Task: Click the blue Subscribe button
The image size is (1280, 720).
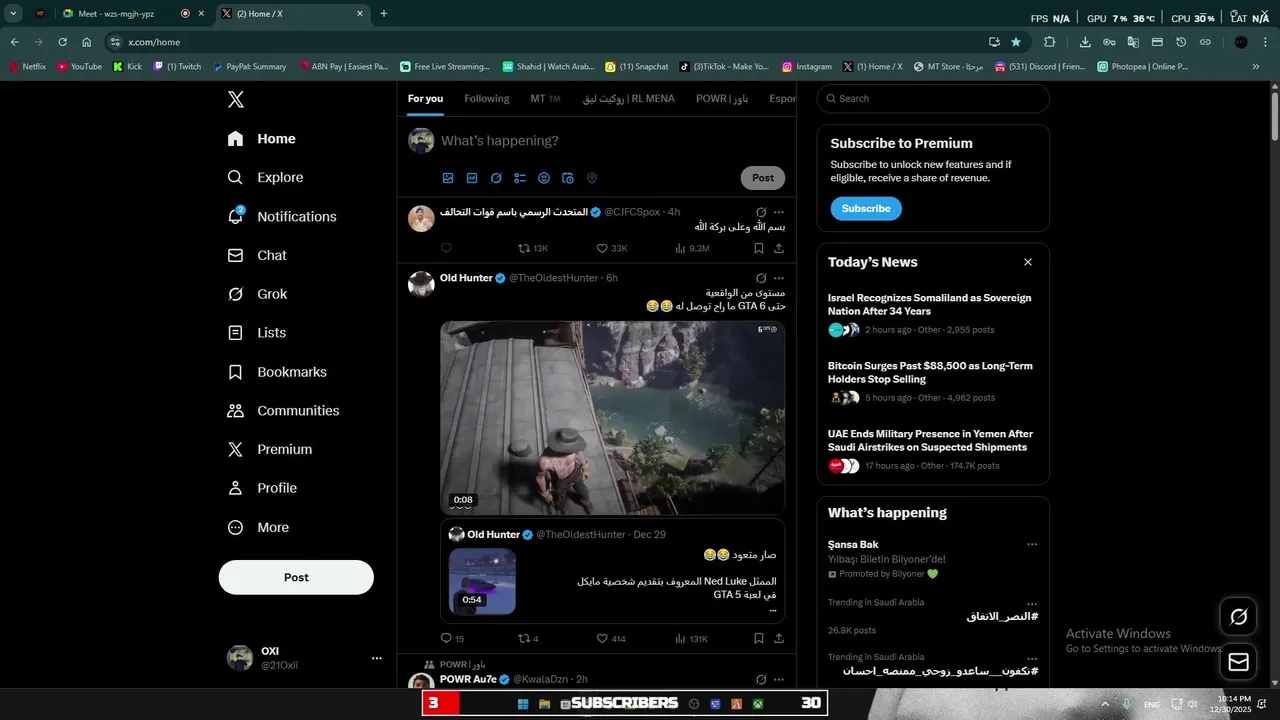Action: tap(866, 209)
